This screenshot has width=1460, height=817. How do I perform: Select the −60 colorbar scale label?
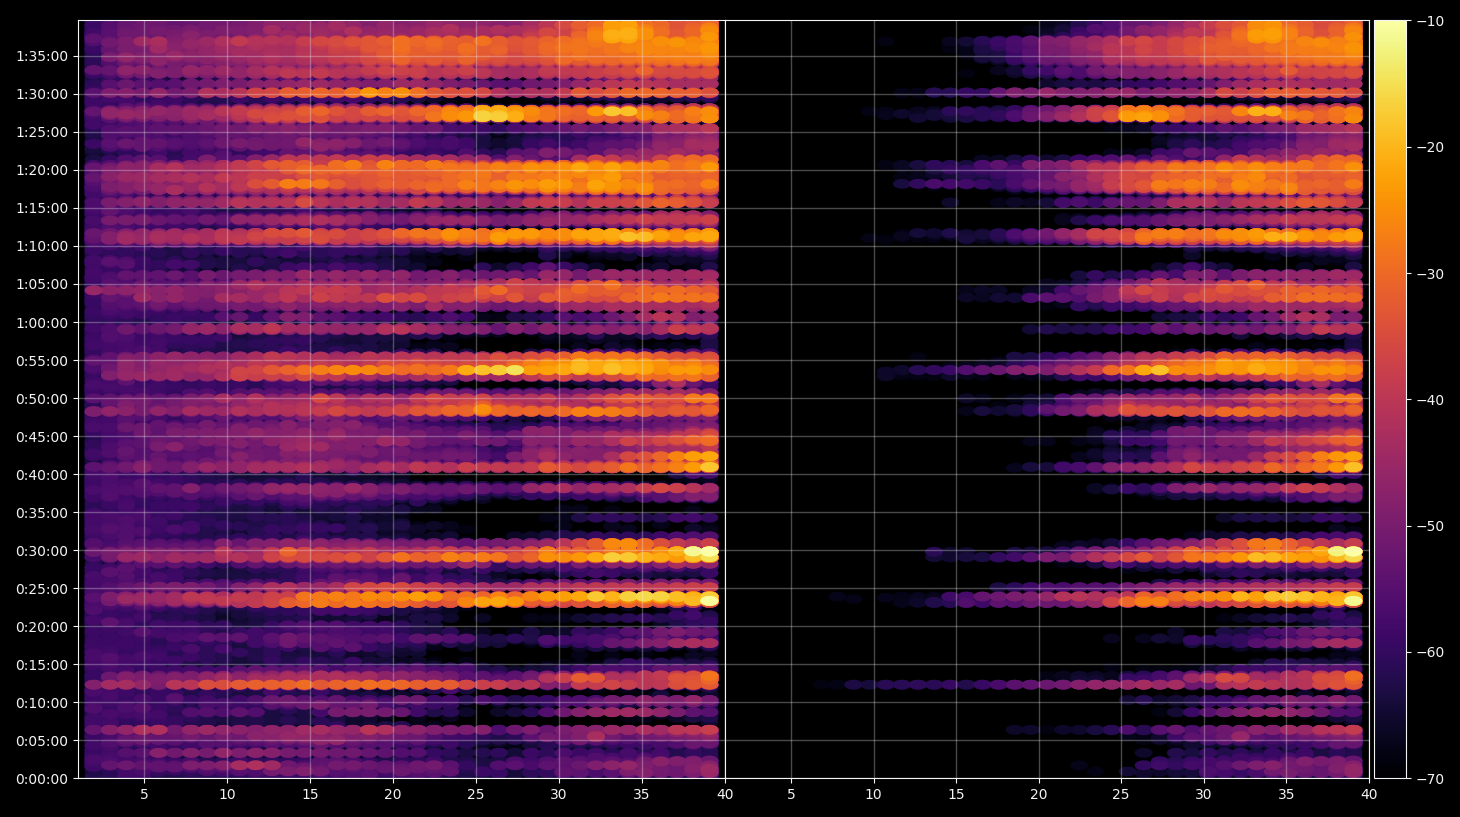pos(1430,652)
